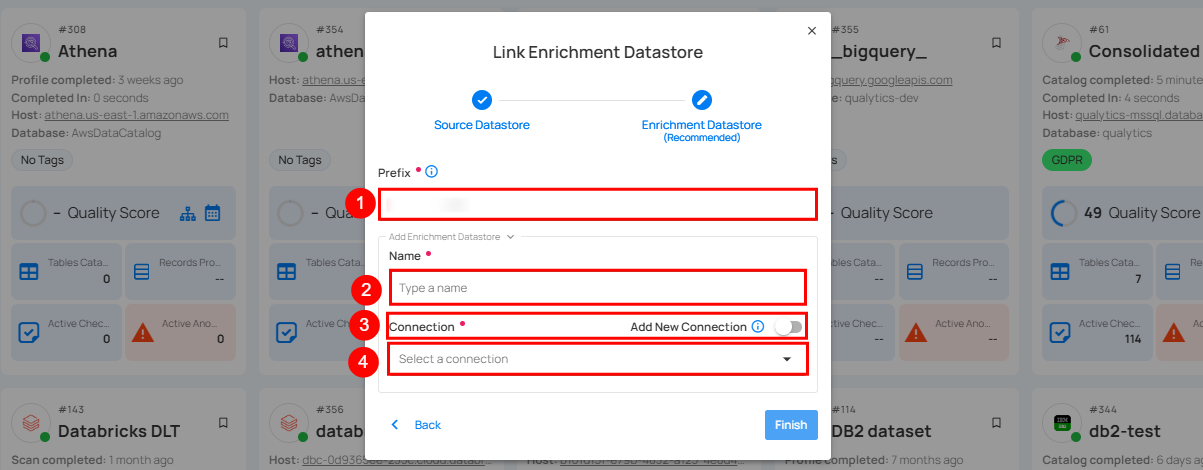
Task: Click the Athena datastore logo icon
Action: [x=33, y=44]
